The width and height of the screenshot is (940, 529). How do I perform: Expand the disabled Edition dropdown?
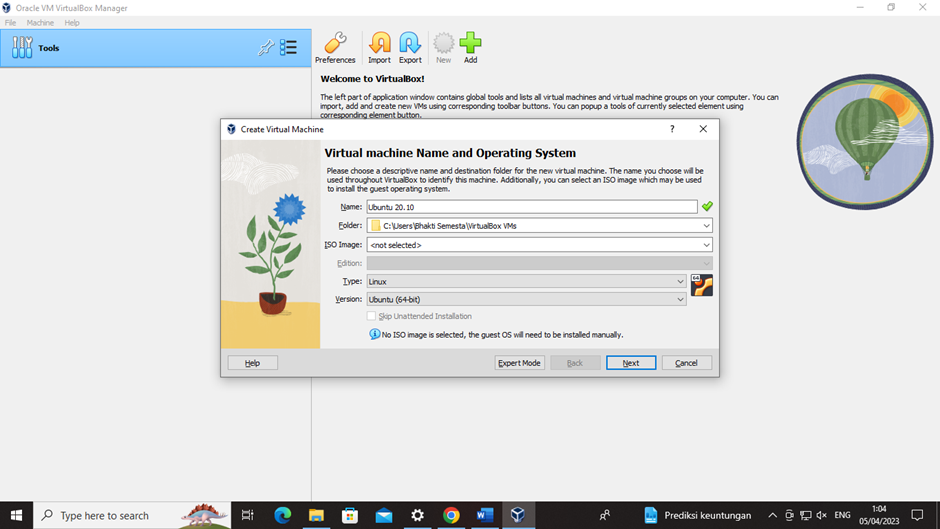(706, 263)
